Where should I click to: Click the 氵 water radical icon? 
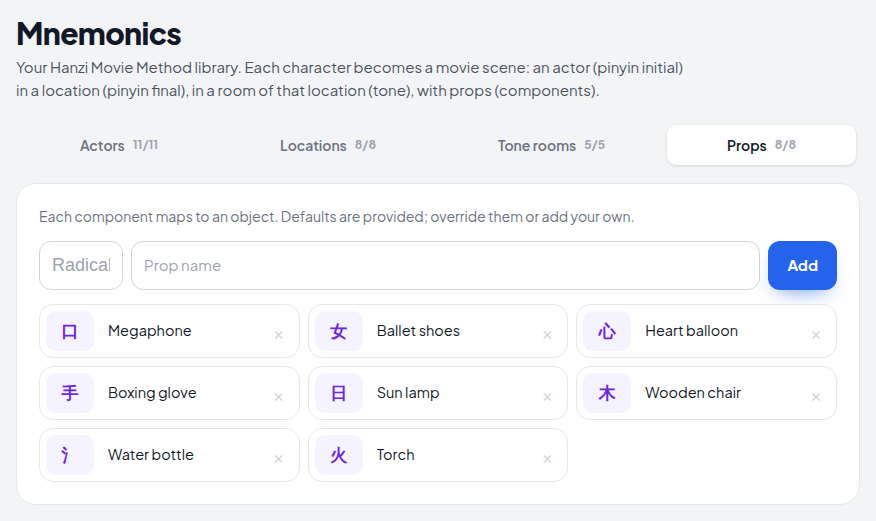coord(70,455)
